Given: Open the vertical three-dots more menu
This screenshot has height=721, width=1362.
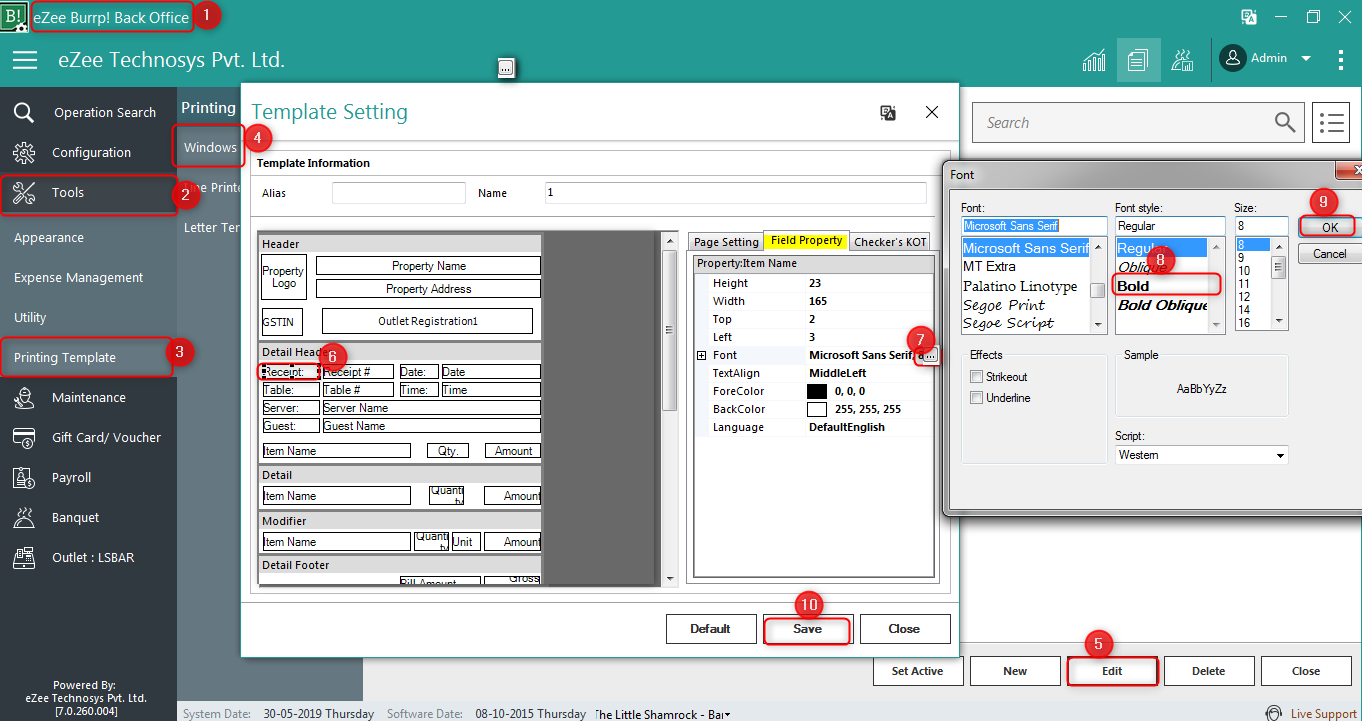Looking at the screenshot, I should point(1341,60).
